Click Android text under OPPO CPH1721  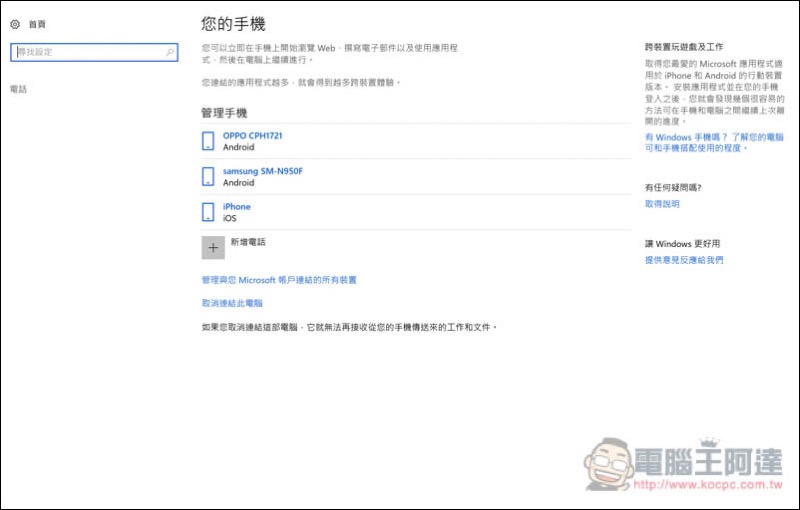238,147
